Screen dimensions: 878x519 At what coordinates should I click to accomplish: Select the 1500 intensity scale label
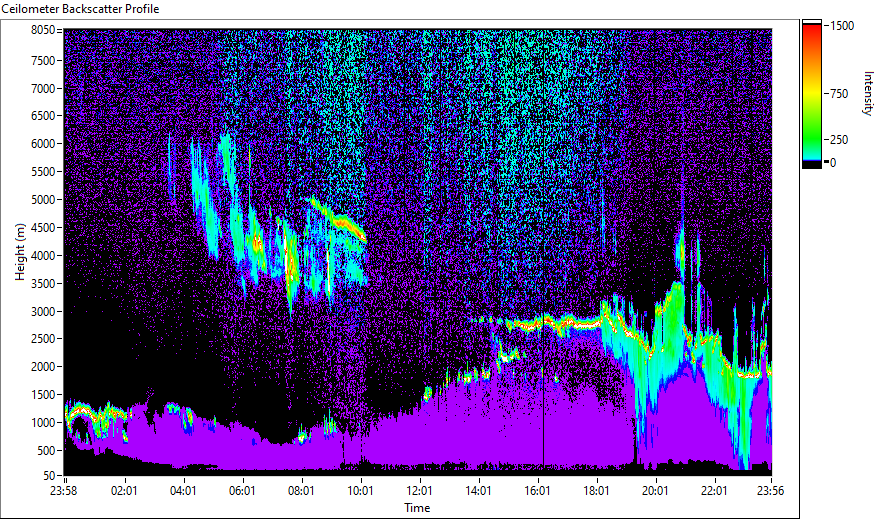click(842, 26)
